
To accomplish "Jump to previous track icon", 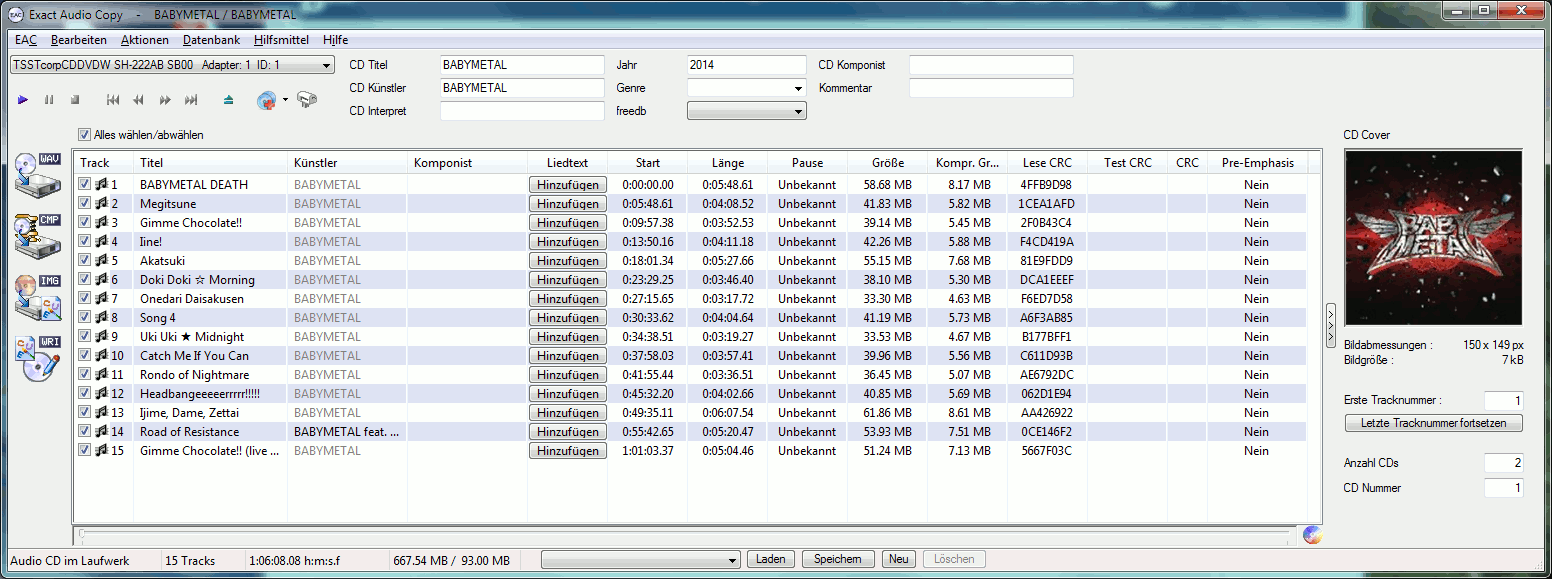I will [113, 100].
